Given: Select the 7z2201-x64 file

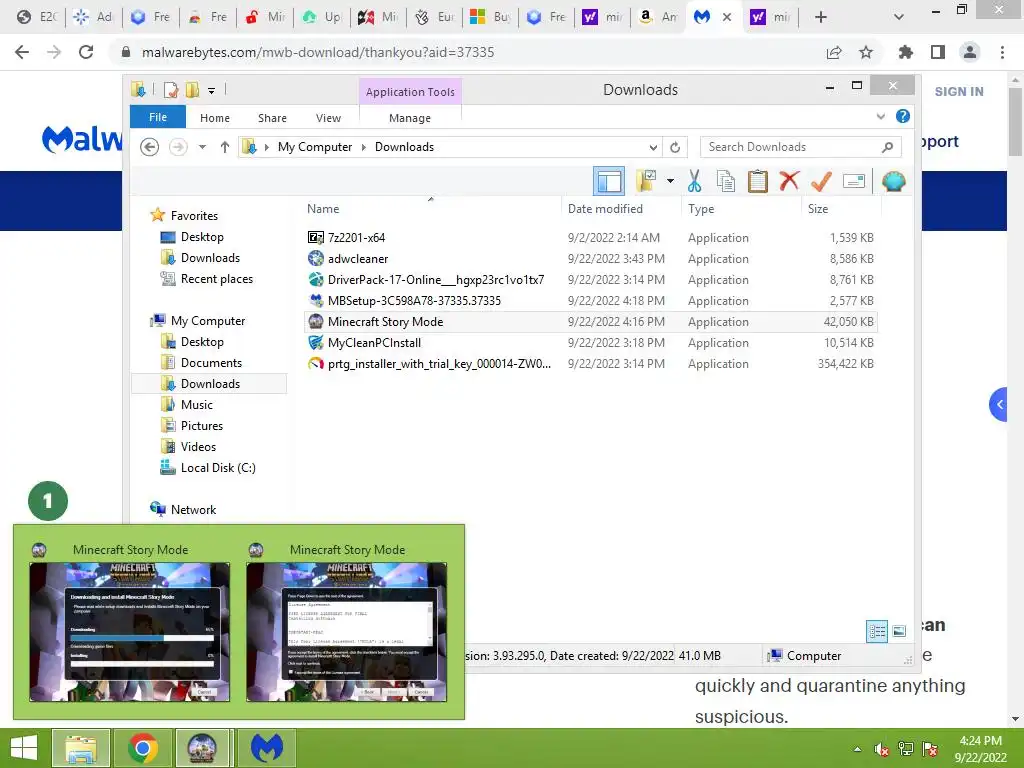Looking at the screenshot, I should (356, 238).
